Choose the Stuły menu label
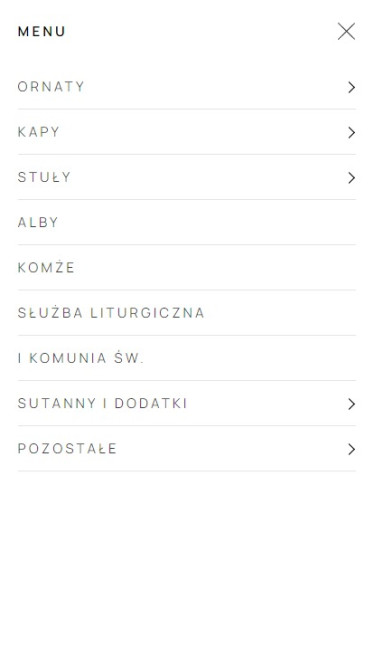The image size is (375, 666). coord(44,177)
